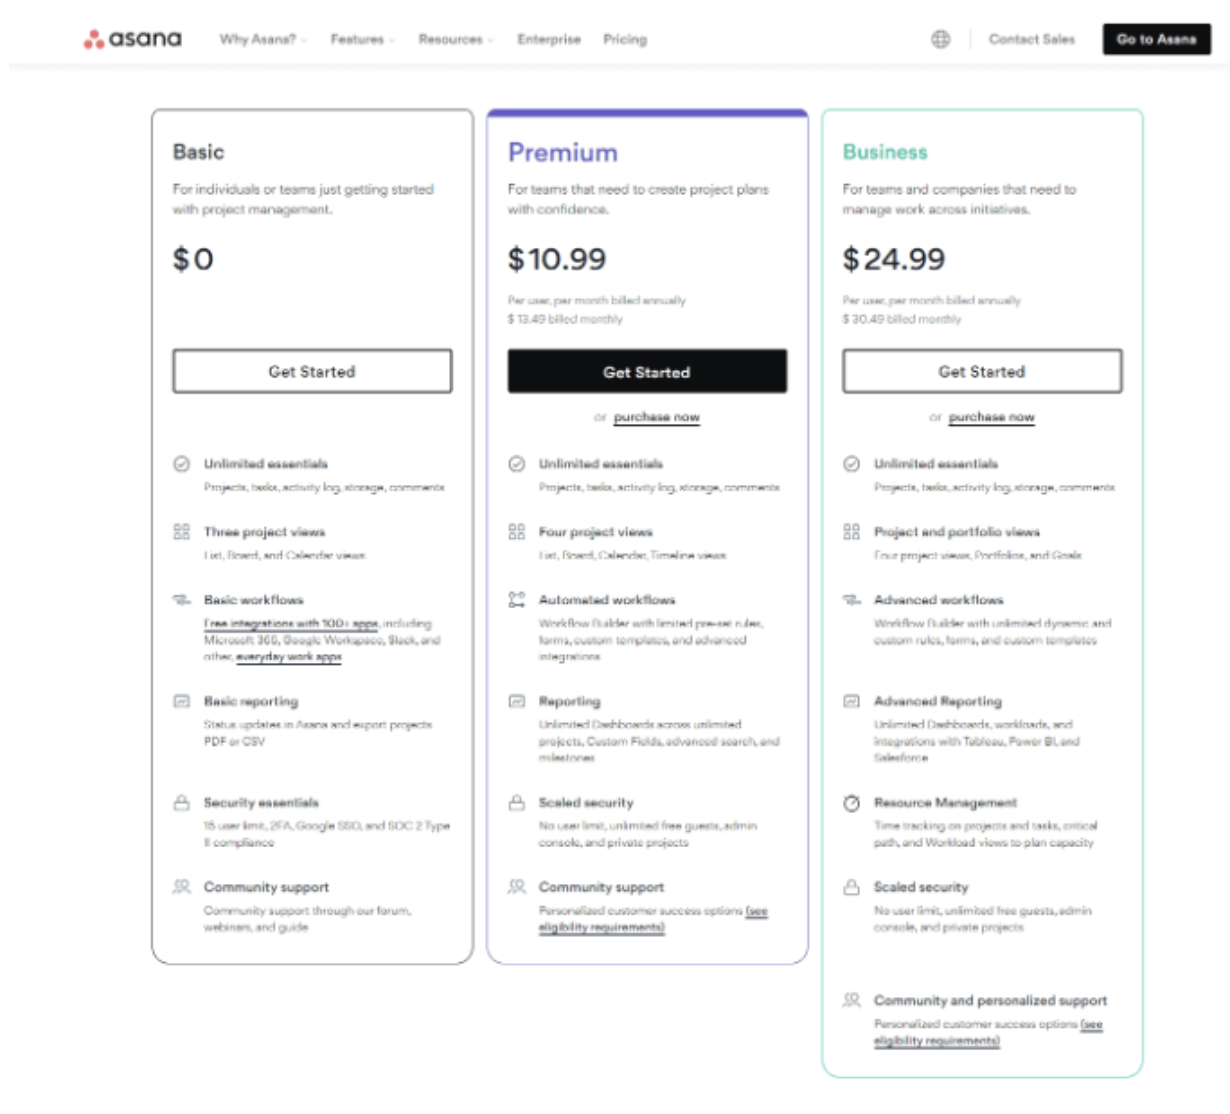Viewport: 1230px width, 1114px height.
Task: Click the Premium Automated workflows icon
Action: pos(516,600)
